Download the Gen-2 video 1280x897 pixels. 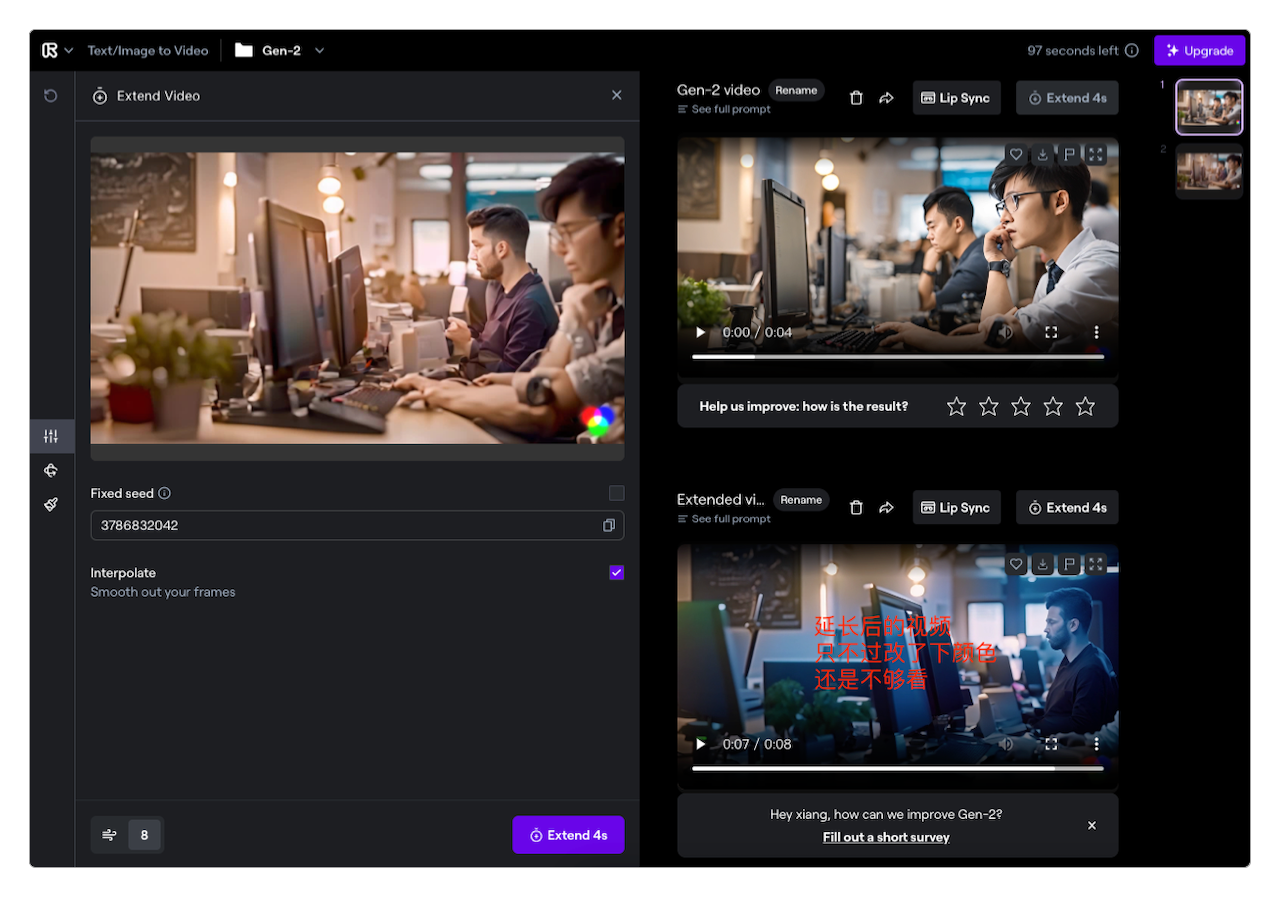[1043, 154]
